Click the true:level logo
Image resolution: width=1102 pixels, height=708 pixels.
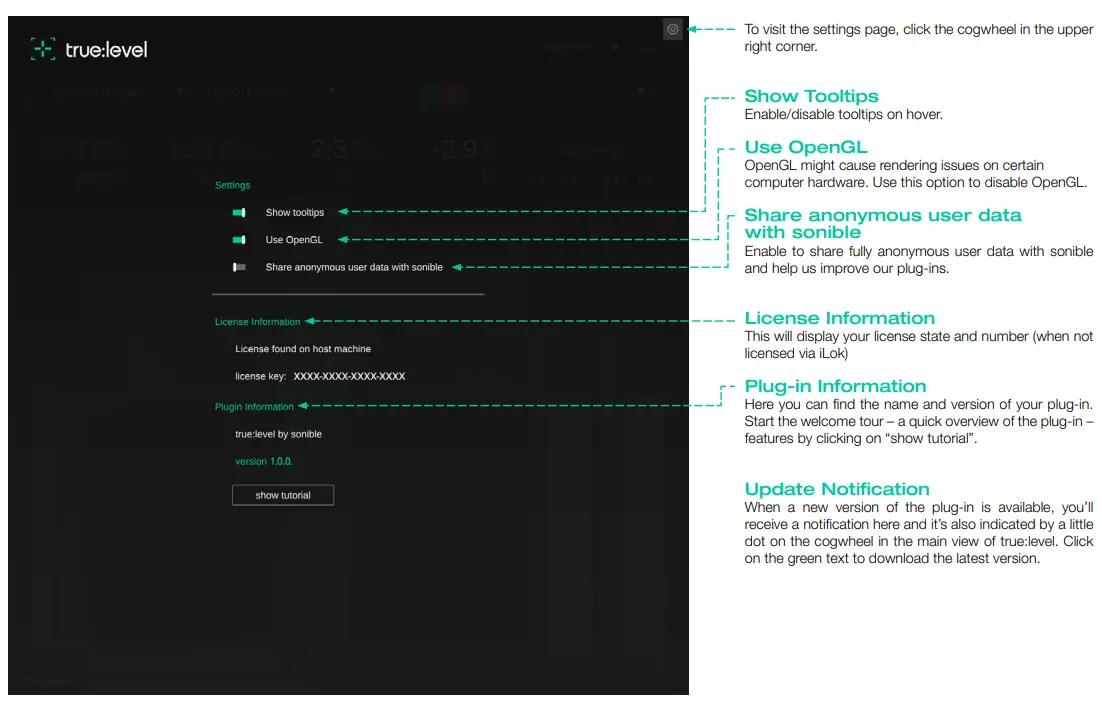89,49
